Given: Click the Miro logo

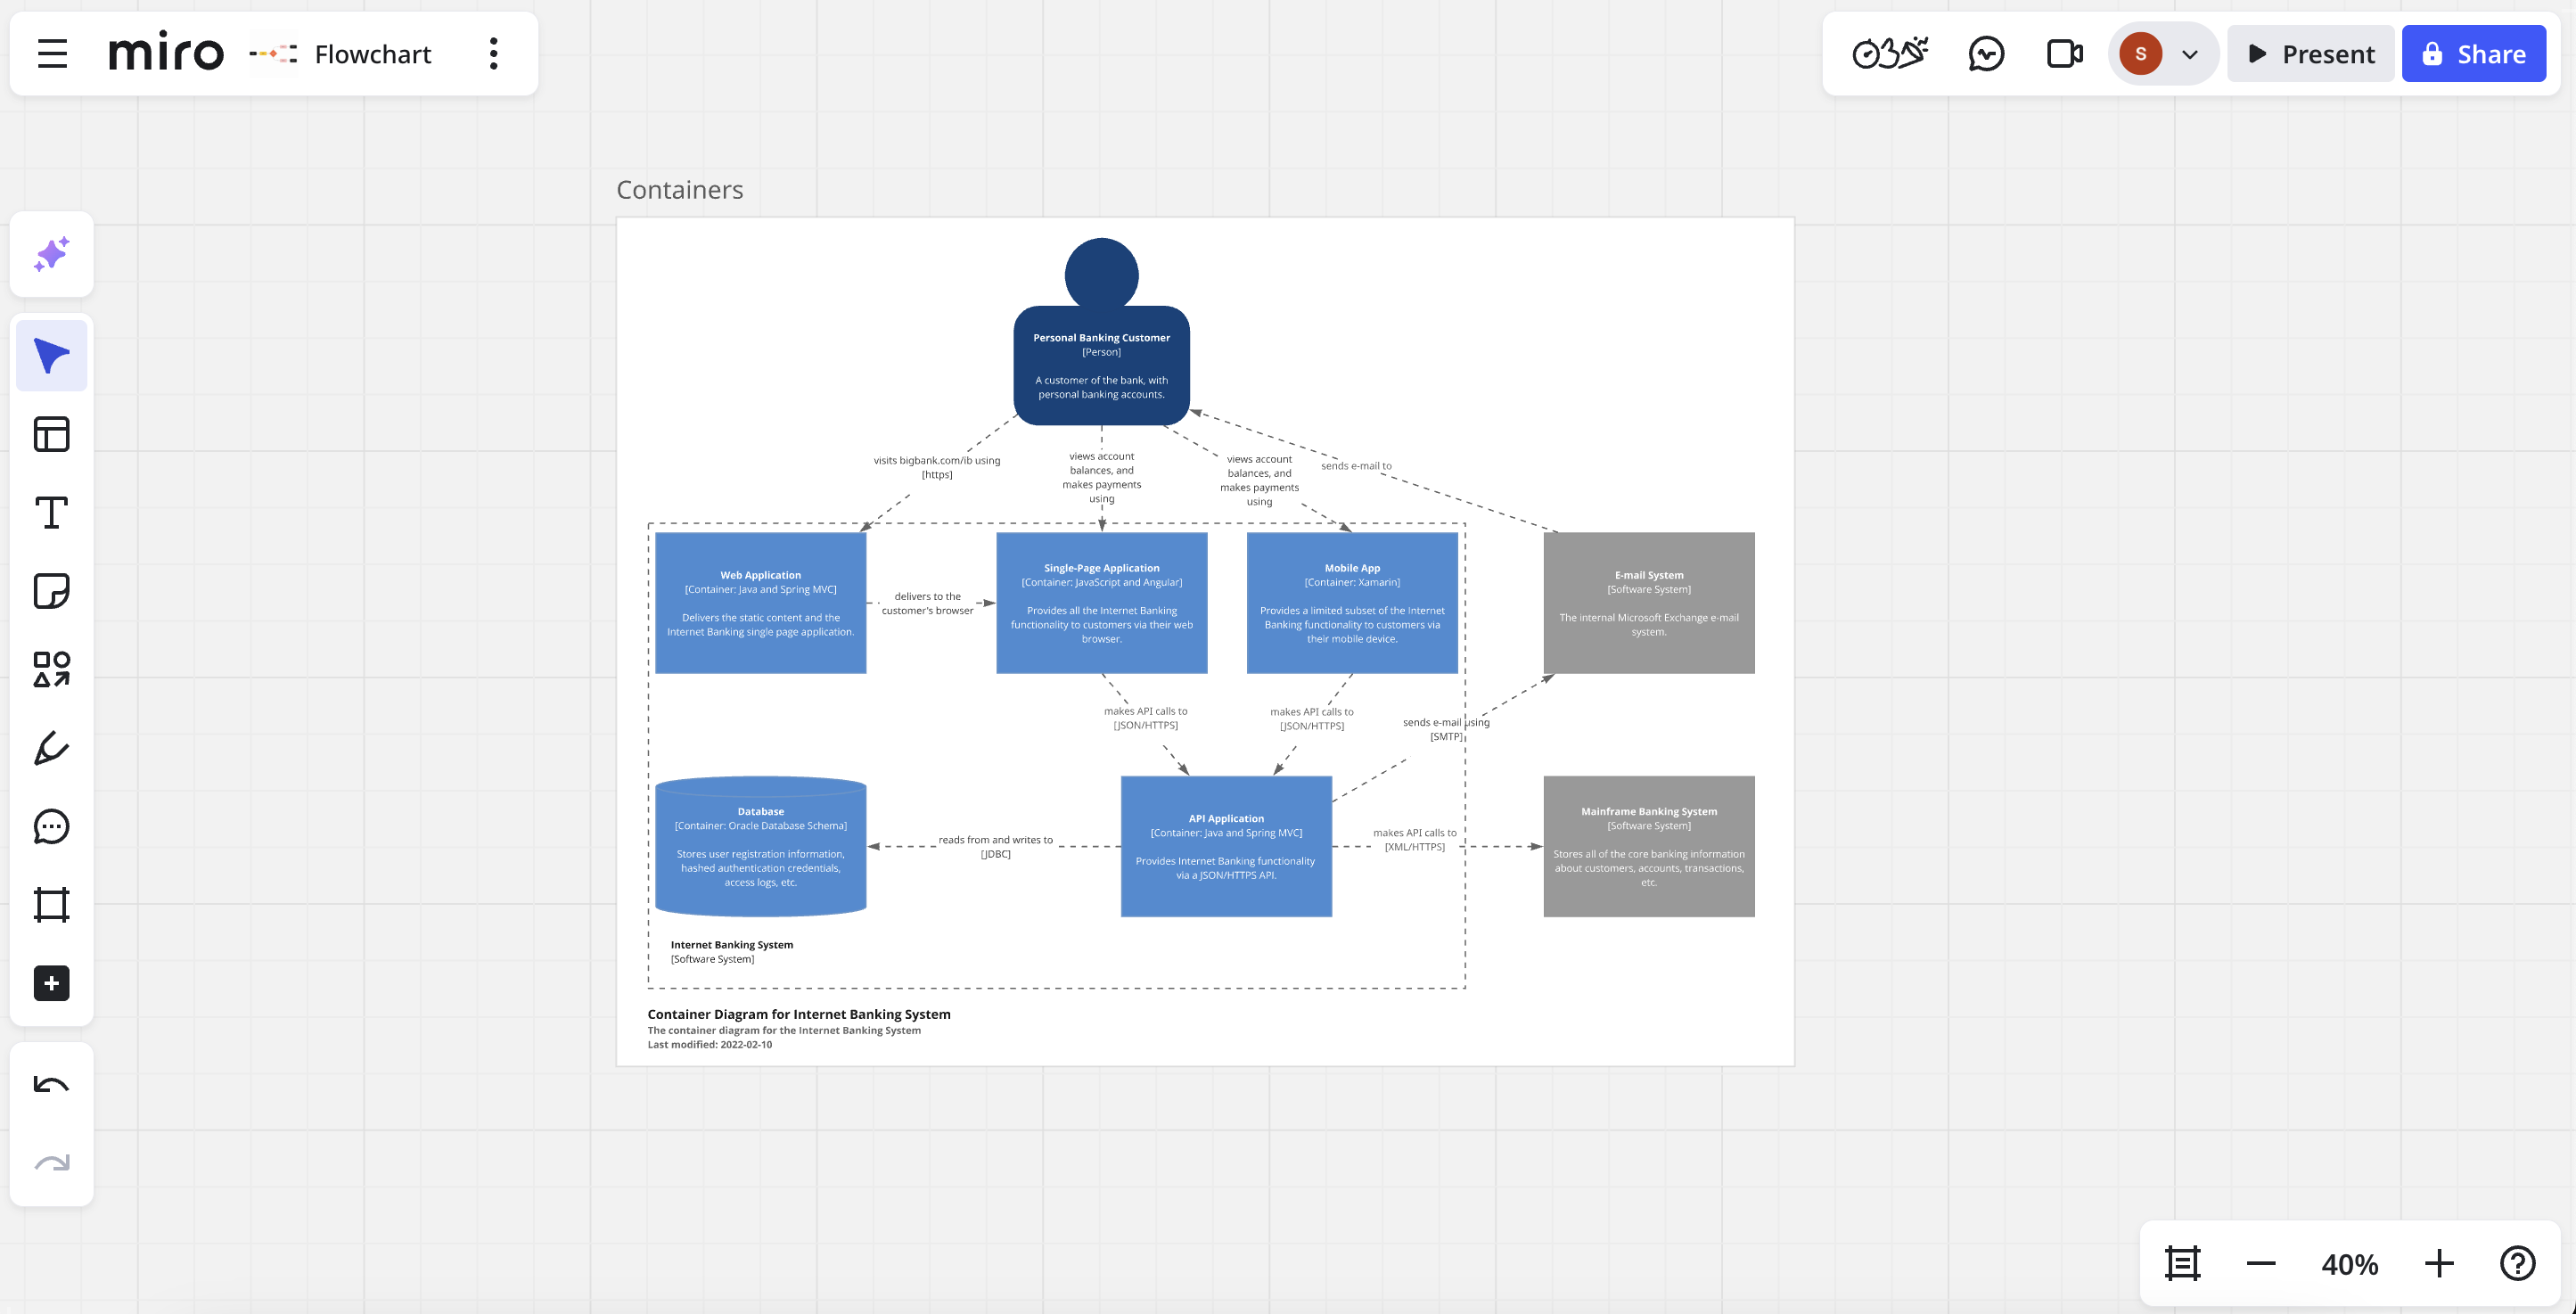Looking at the screenshot, I should 166,52.
